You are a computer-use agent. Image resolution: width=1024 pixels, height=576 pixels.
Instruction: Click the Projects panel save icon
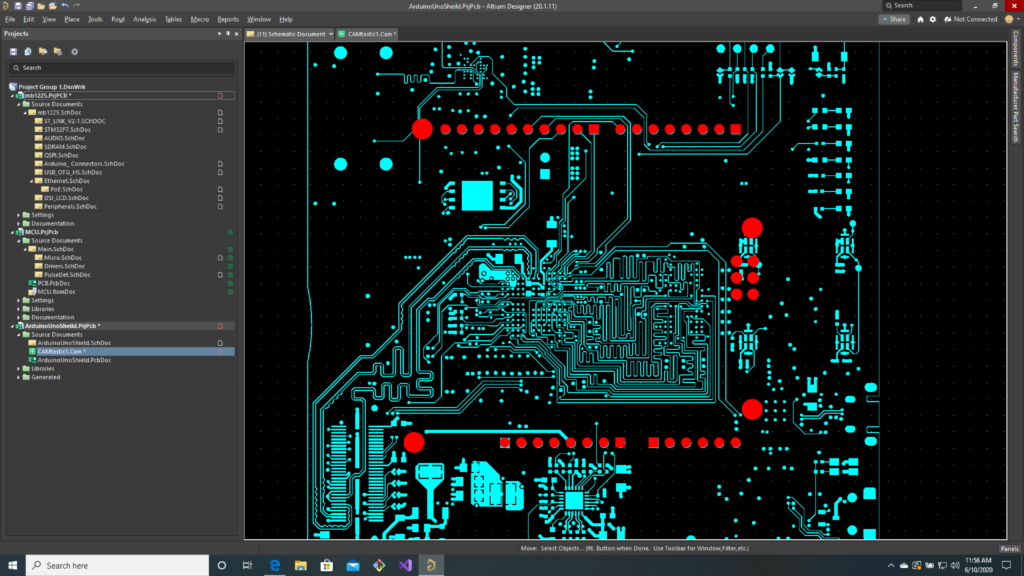click(13, 51)
